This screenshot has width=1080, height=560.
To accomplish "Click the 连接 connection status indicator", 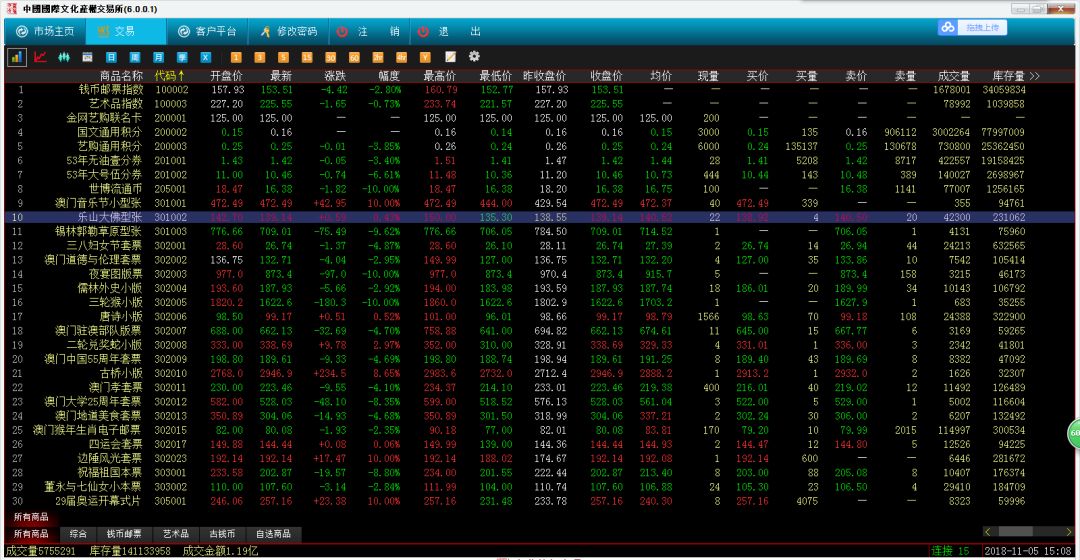I will coord(951,551).
